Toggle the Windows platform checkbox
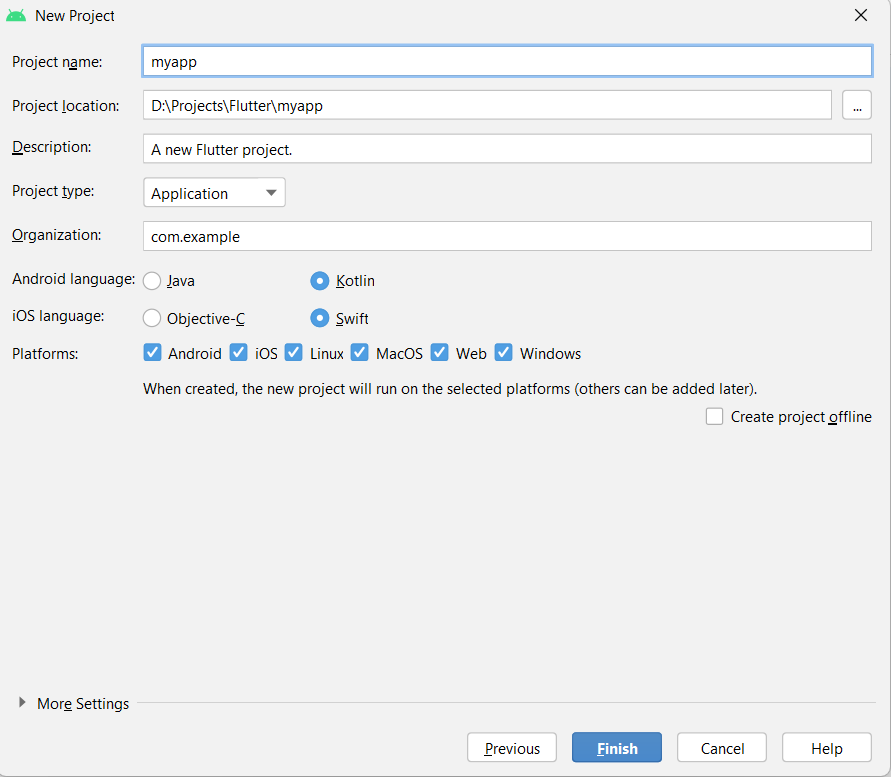 coord(503,353)
